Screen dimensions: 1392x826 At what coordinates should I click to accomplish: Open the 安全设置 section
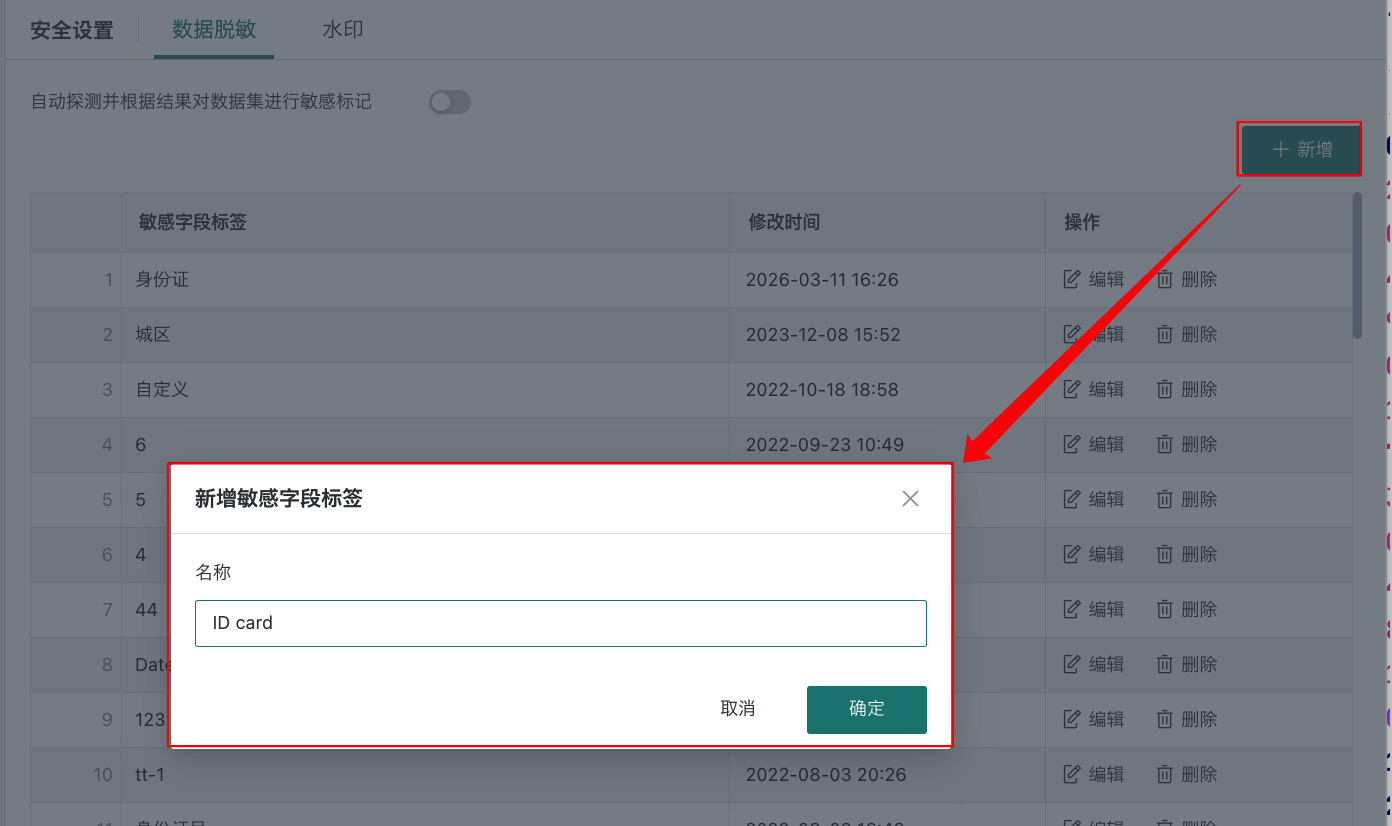(72, 30)
